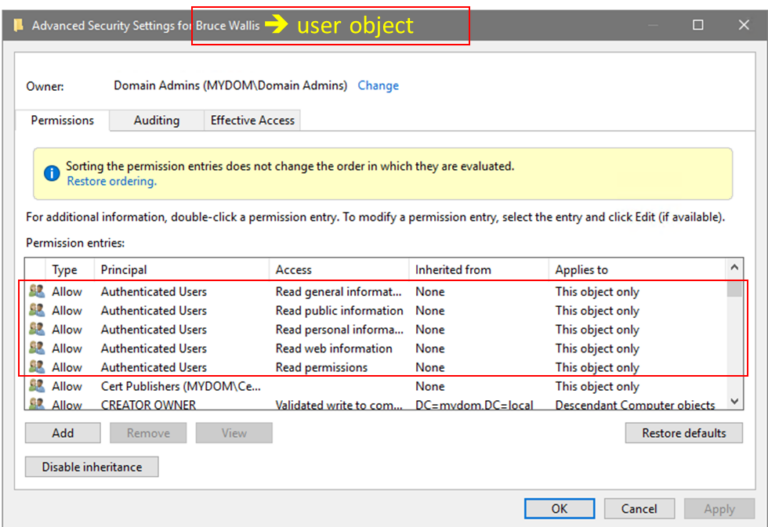The width and height of the screenshot is (768, 527).
Task: Click the folder icon in the title bar
Action: [18, 25]
